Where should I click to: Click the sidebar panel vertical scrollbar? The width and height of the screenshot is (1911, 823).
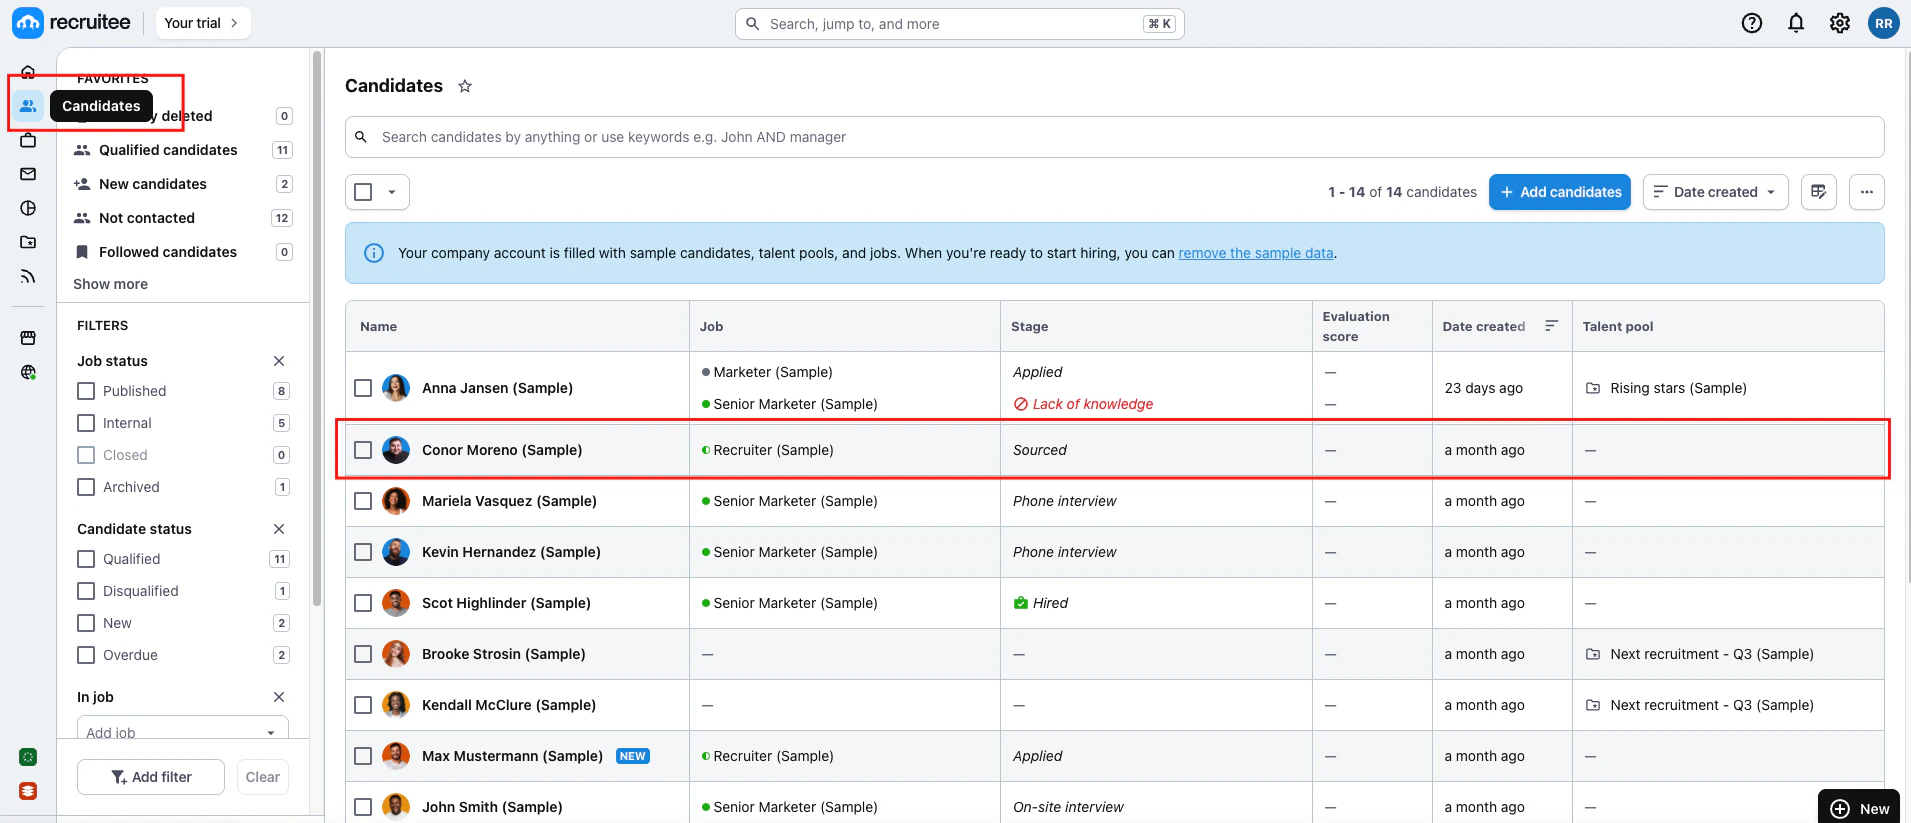click(317, 330)
